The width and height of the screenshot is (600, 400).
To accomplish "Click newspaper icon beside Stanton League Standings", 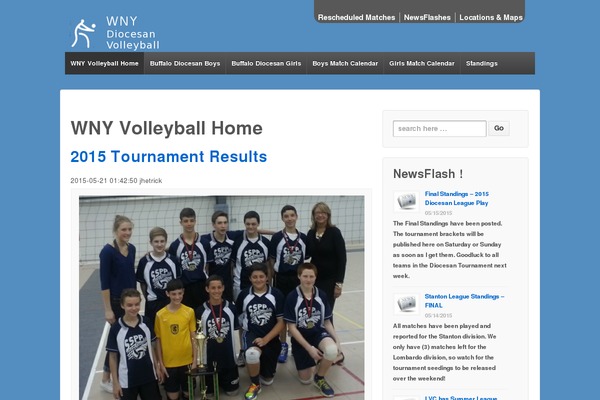I will click(406, 304).
